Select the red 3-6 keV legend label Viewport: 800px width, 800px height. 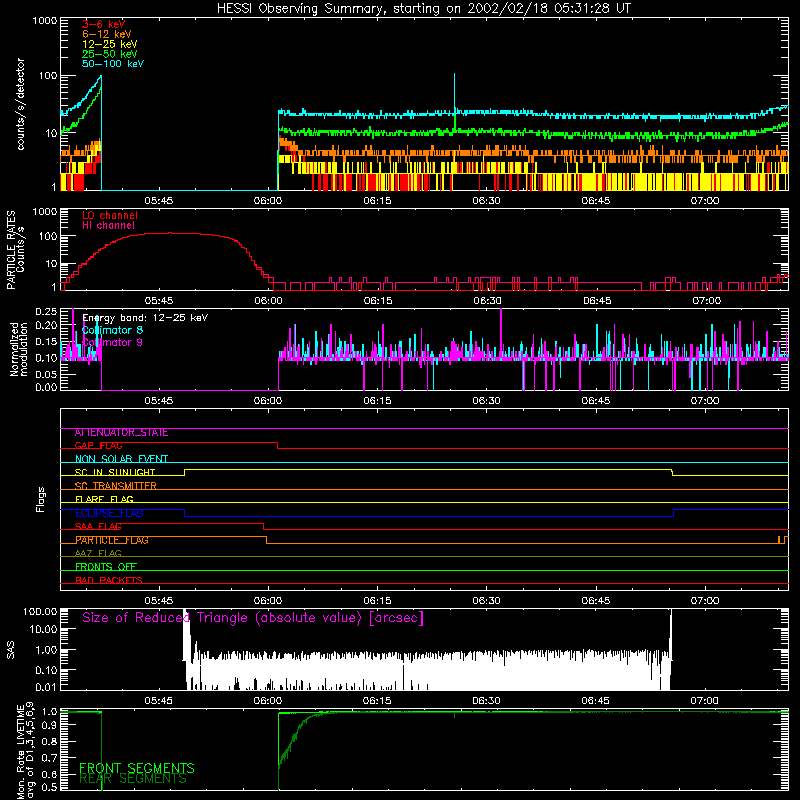(103, 24)
